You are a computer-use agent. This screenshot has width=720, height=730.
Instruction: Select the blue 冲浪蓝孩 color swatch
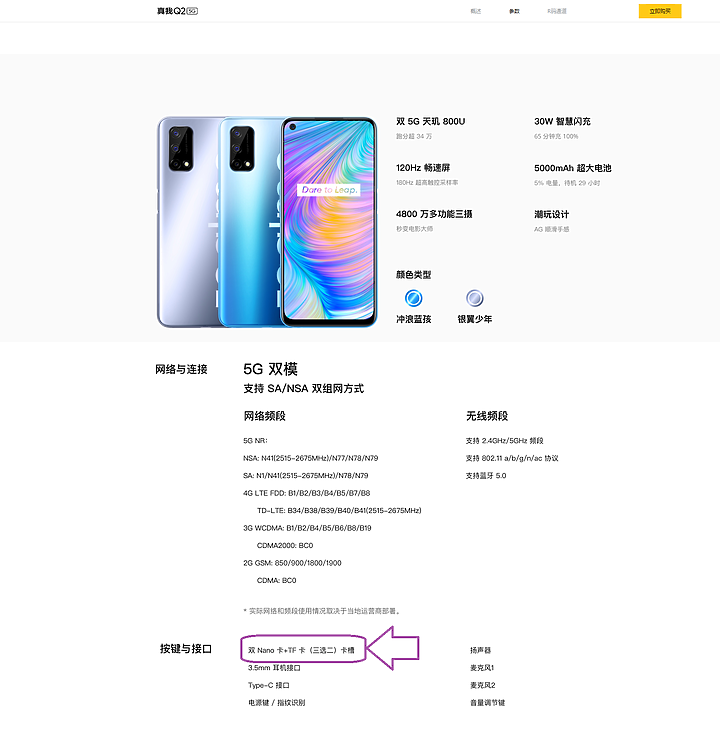[413, 298]
